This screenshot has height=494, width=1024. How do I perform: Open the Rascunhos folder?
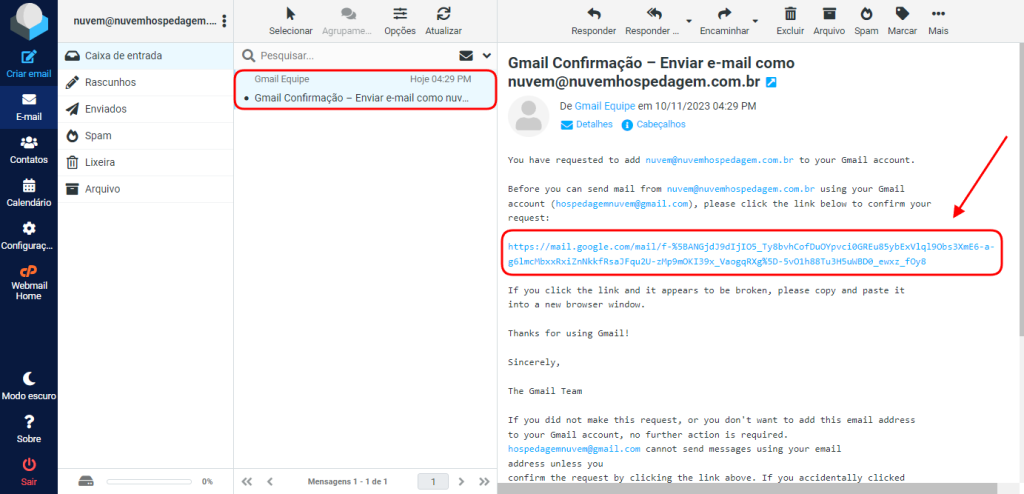(x=145, y=82)
